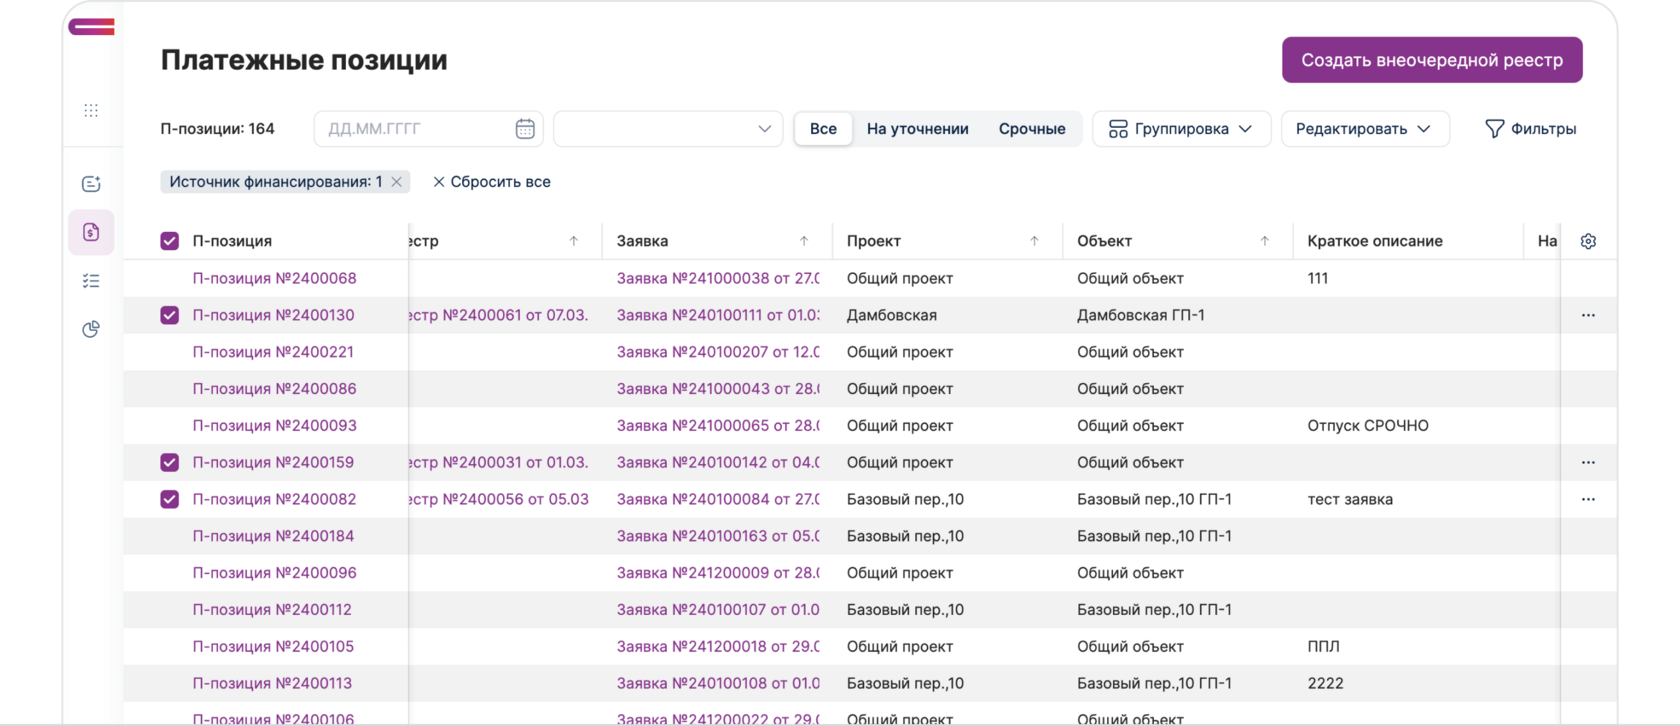Switch to the На уточнении tab
Image resolution: width=1680 pixels, height=726 pixels.
pos(917,129)
